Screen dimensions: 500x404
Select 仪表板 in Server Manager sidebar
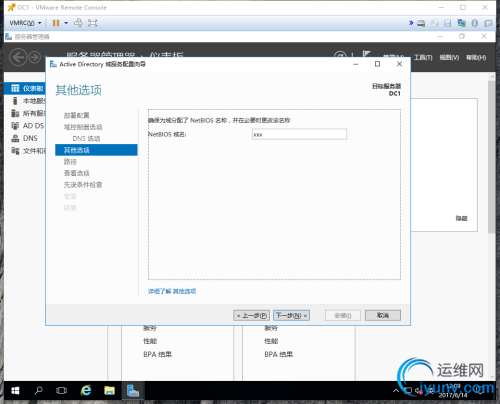[25, 88]
